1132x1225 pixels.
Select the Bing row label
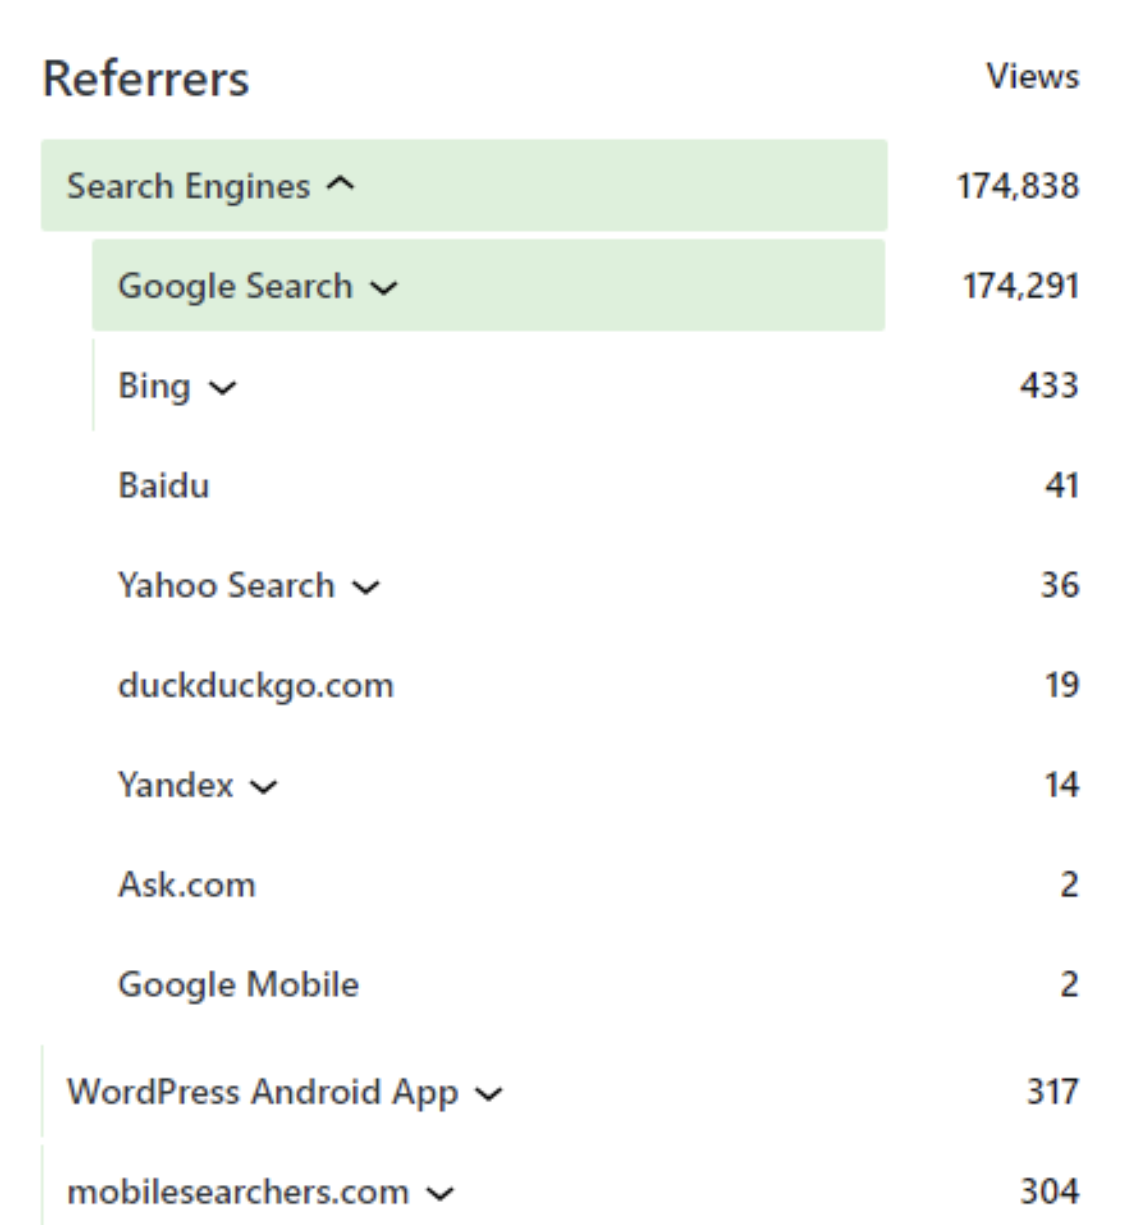tap(154, 386)
